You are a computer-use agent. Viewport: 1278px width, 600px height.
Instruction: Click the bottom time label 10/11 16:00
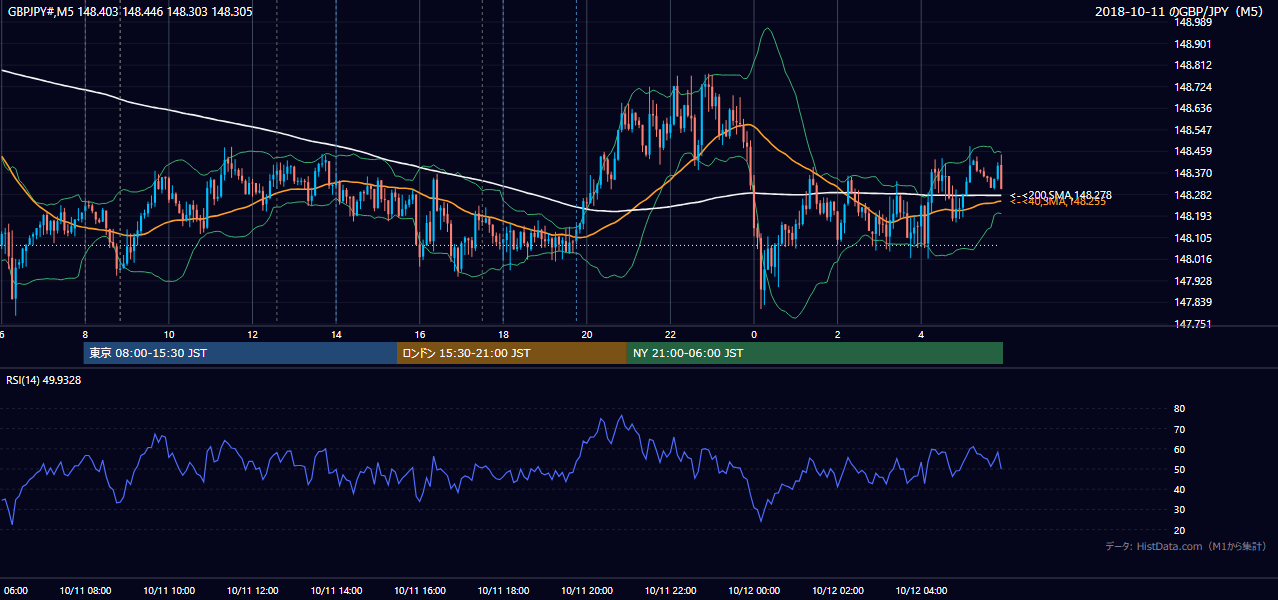[x=420, y=591]
